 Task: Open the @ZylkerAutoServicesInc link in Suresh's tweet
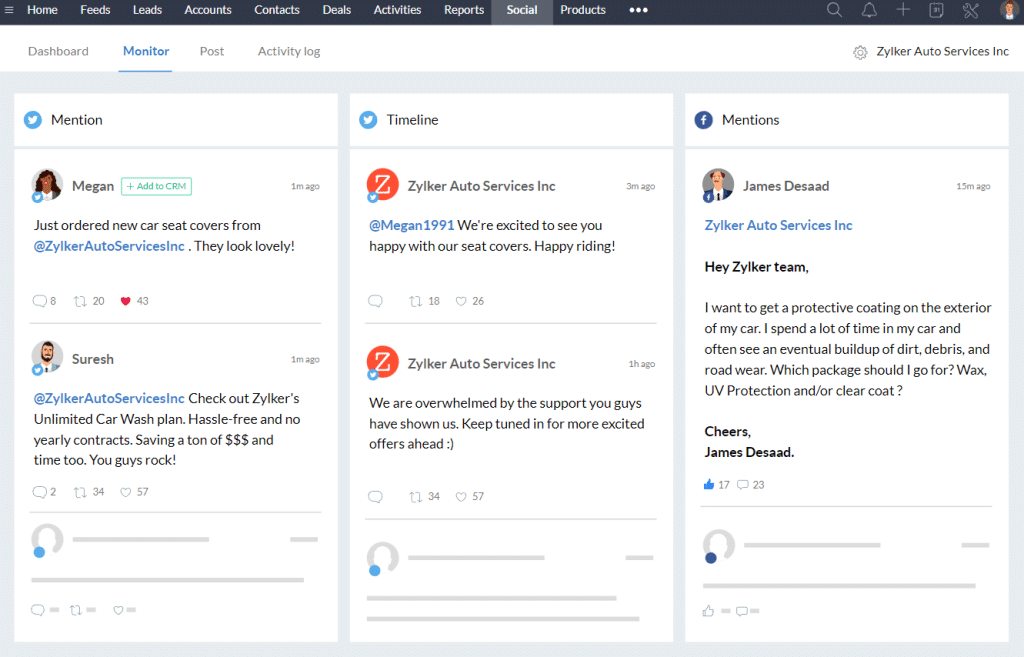tap(109, 398)
